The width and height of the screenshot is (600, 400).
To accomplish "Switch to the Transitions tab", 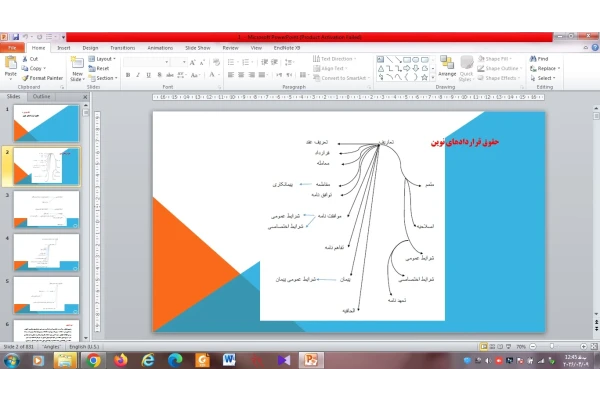I will pyautogui.click(x=122, y=48).
